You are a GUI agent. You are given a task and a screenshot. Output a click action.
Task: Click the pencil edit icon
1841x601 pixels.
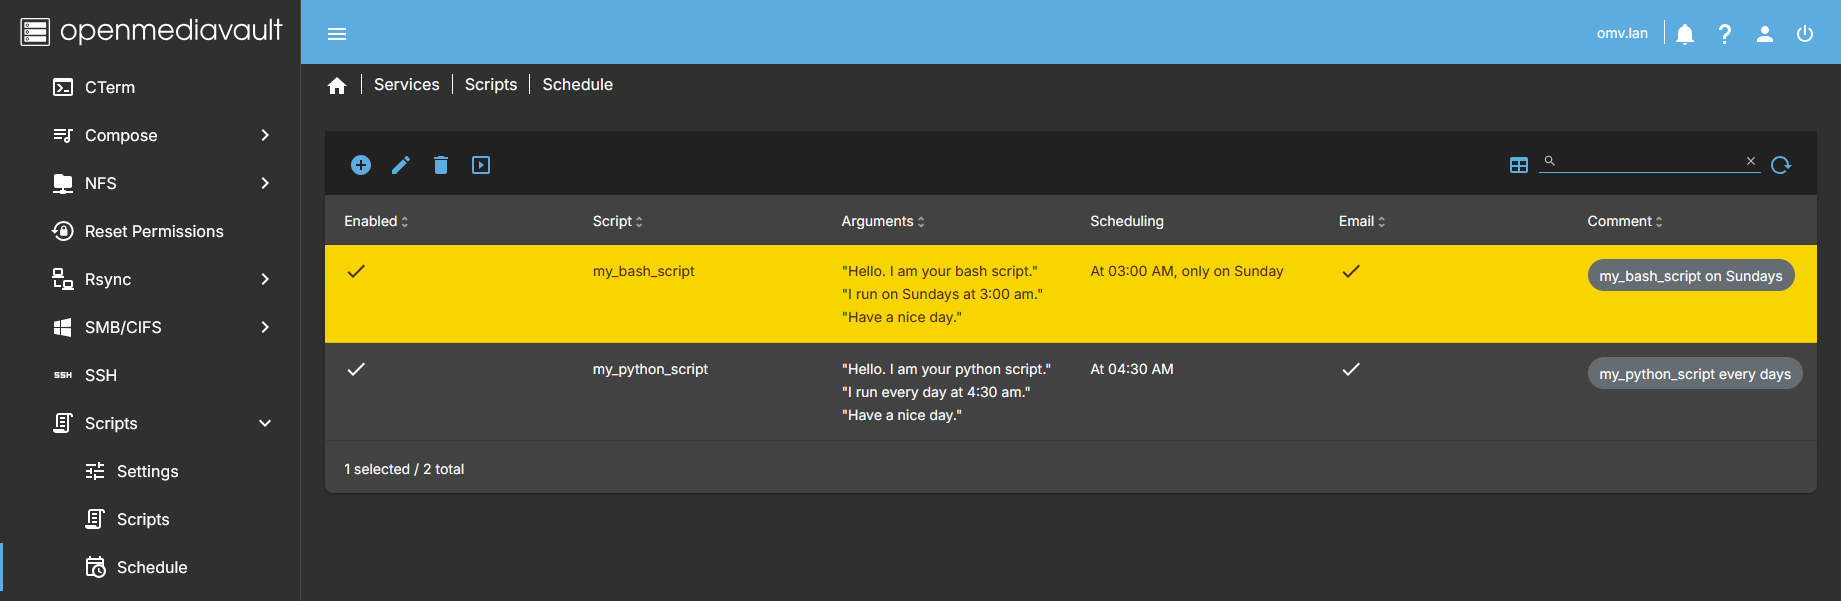pyautogui.click(x=401, y=165)
